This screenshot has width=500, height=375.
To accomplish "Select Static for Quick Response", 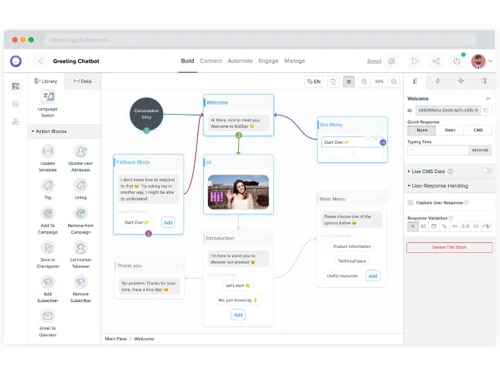I will click(450, 130).
